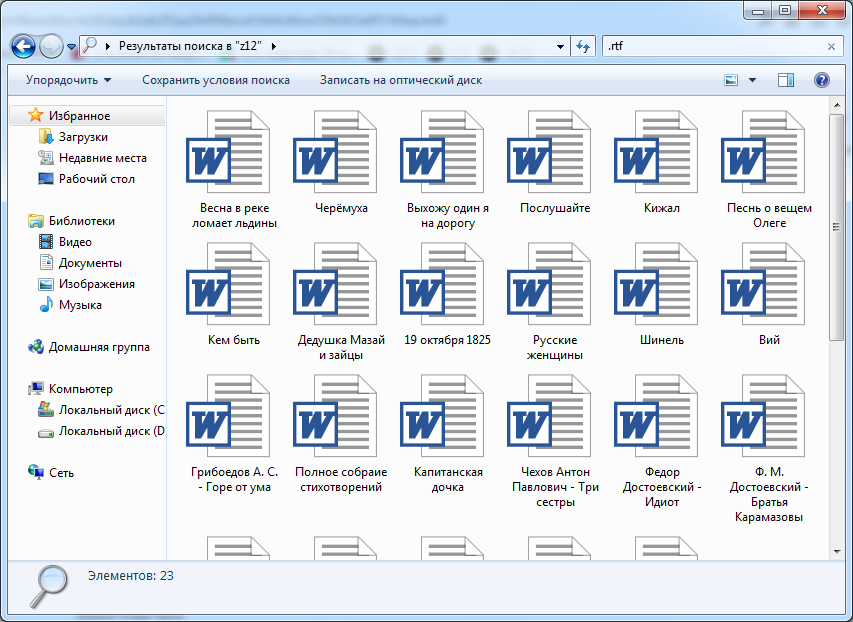The height and width of the screenshot is (622, 853).
Task: Click inside the .rtf search field
Action: click(714, 46)
